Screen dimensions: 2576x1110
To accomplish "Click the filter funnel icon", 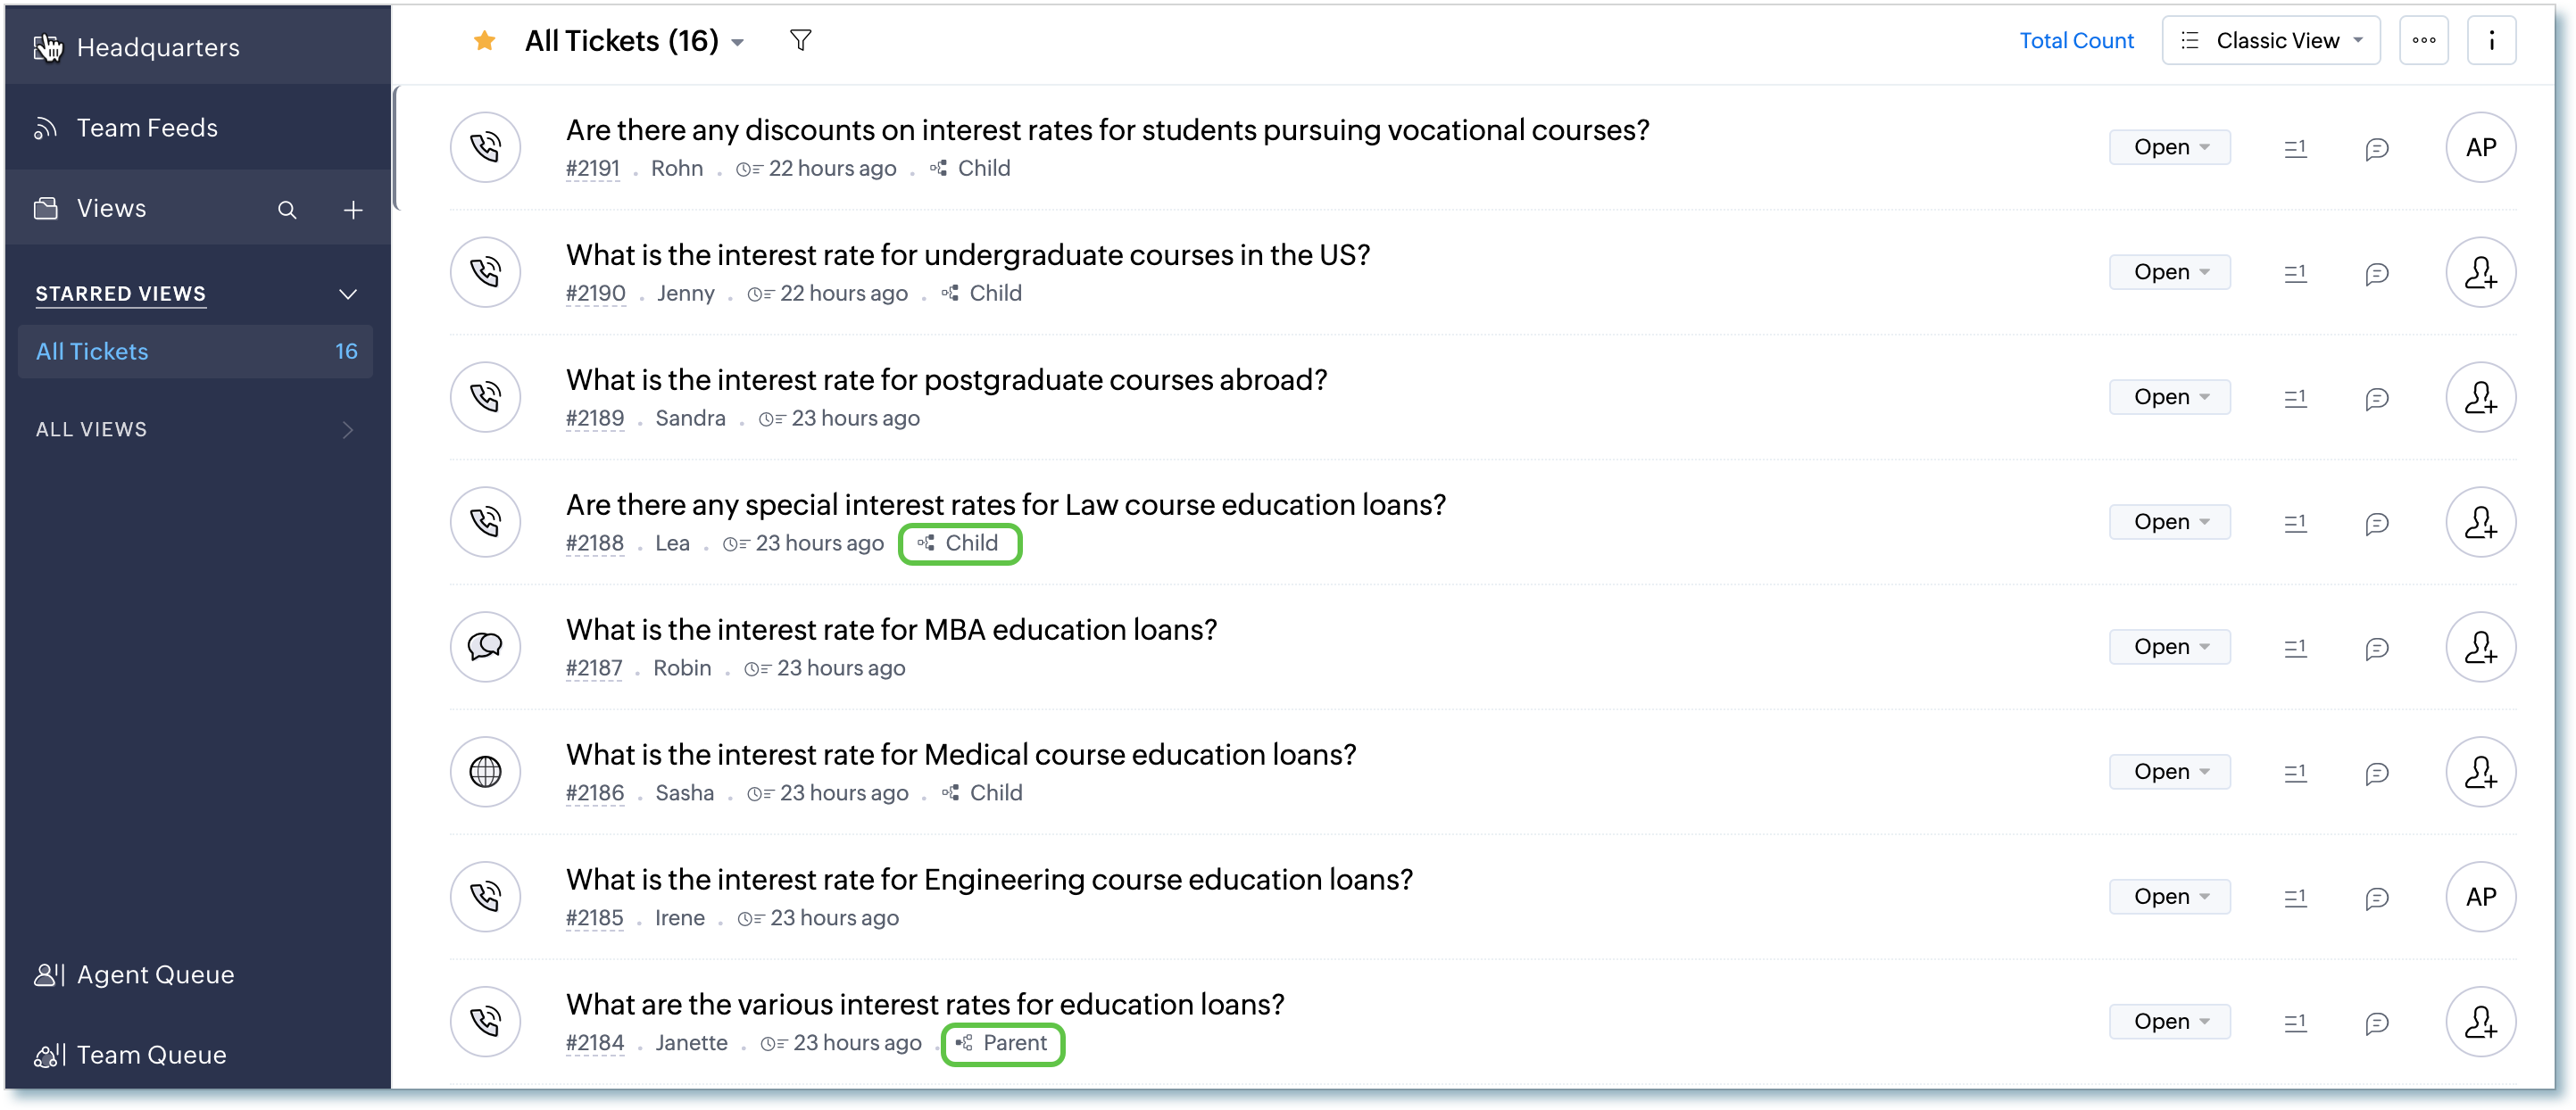I will tap(800, 41).
